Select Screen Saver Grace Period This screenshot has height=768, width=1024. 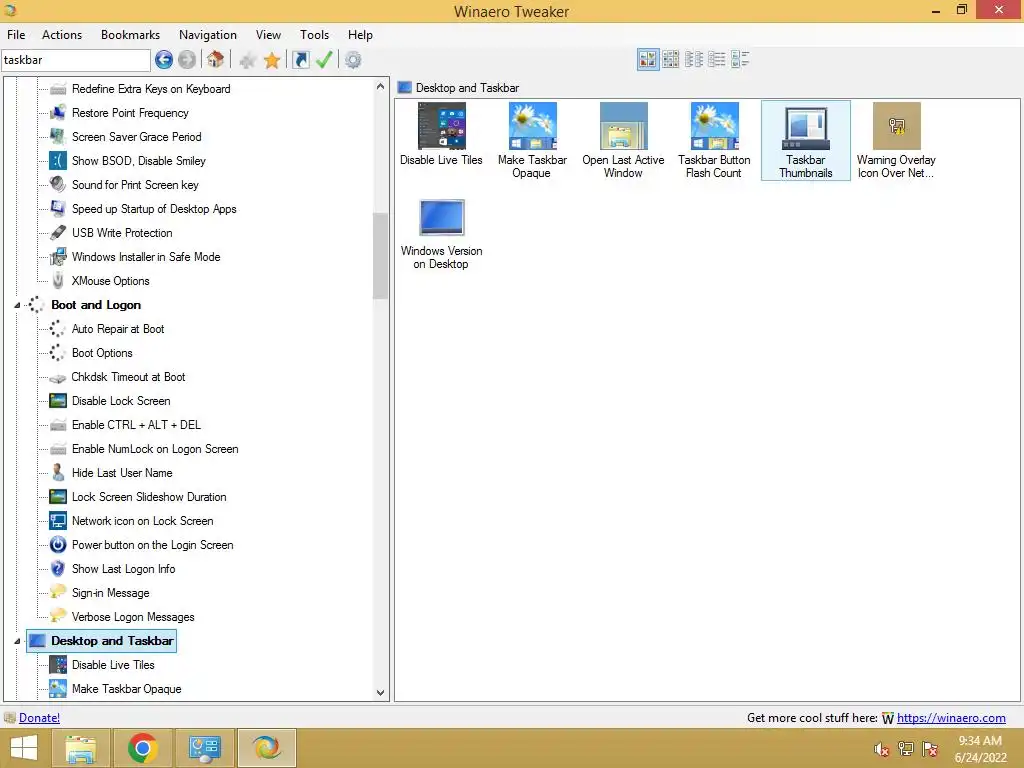tap(136, 137)
